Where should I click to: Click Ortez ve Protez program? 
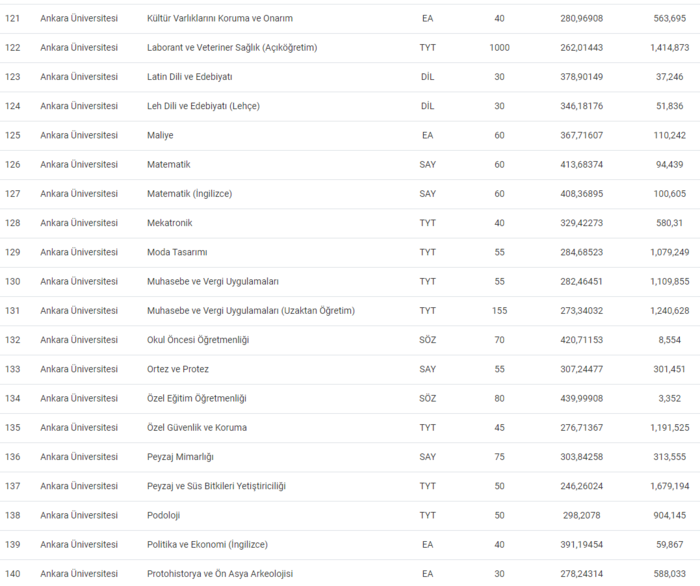click(x=177, y=369)
